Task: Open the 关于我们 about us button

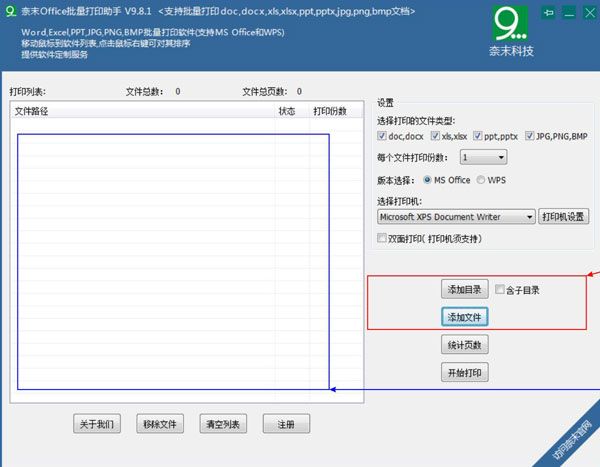Action: coord(97,424)
